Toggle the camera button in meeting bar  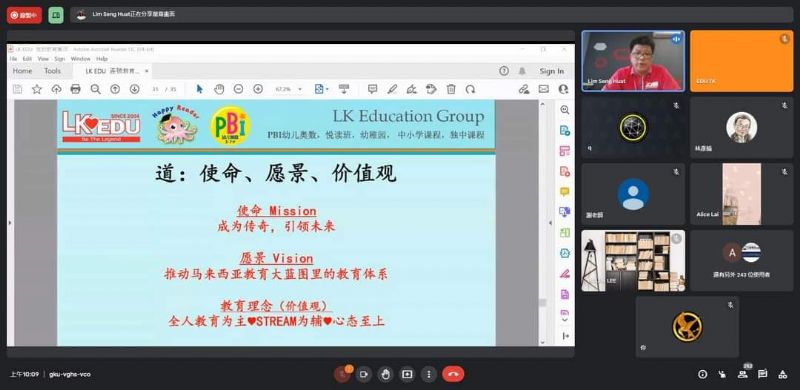click(364, 374)
